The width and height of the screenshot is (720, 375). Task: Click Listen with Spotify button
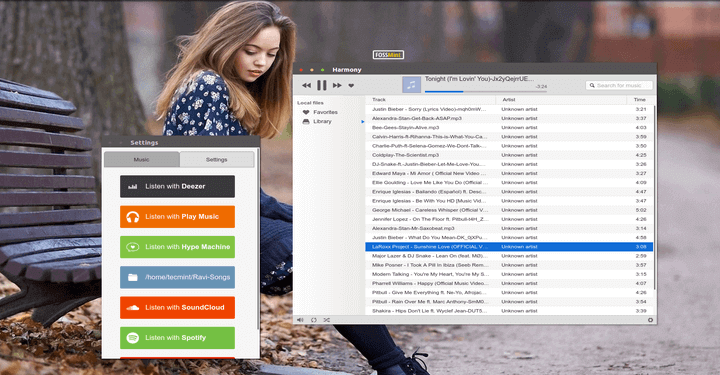pos(177,338)
